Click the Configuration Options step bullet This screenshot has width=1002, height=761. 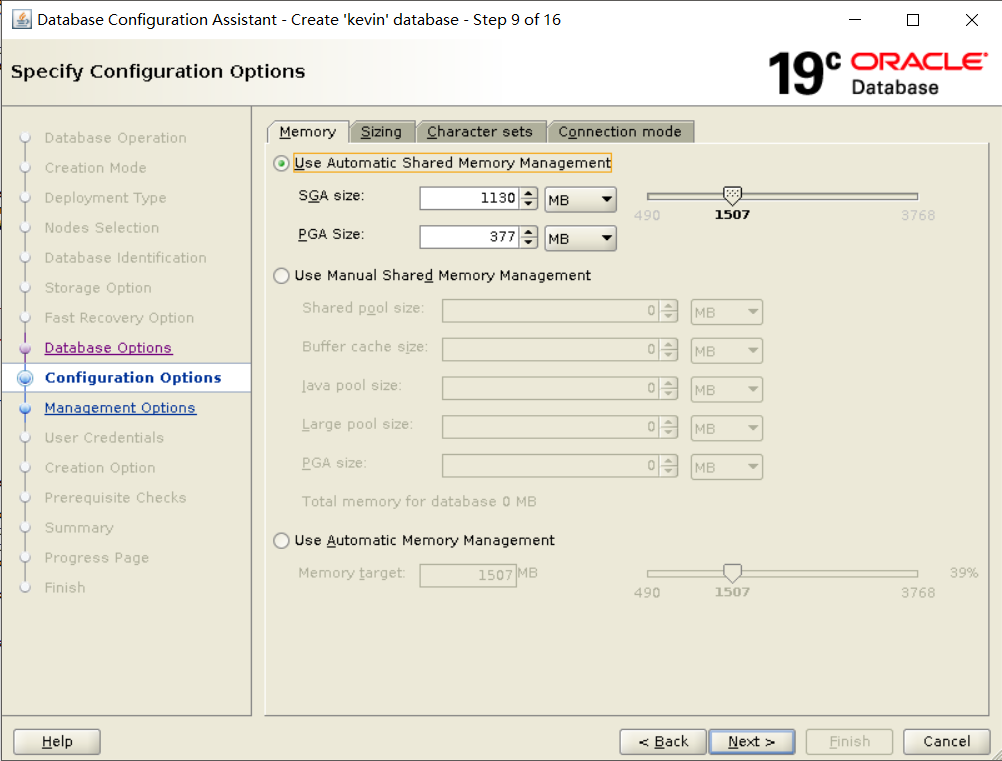click(26, 378)
